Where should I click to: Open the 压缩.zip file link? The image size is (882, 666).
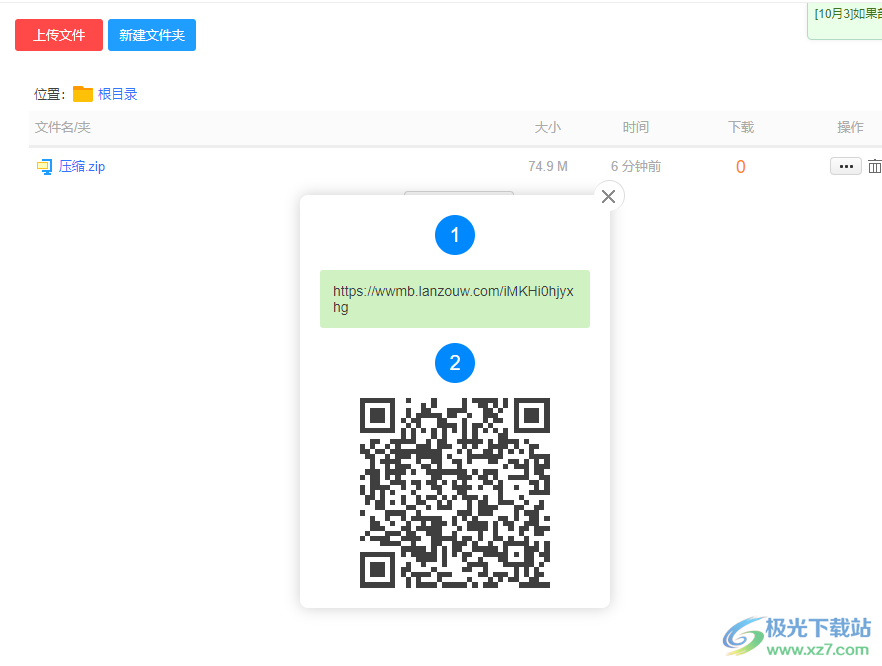[x=82, y=166]
